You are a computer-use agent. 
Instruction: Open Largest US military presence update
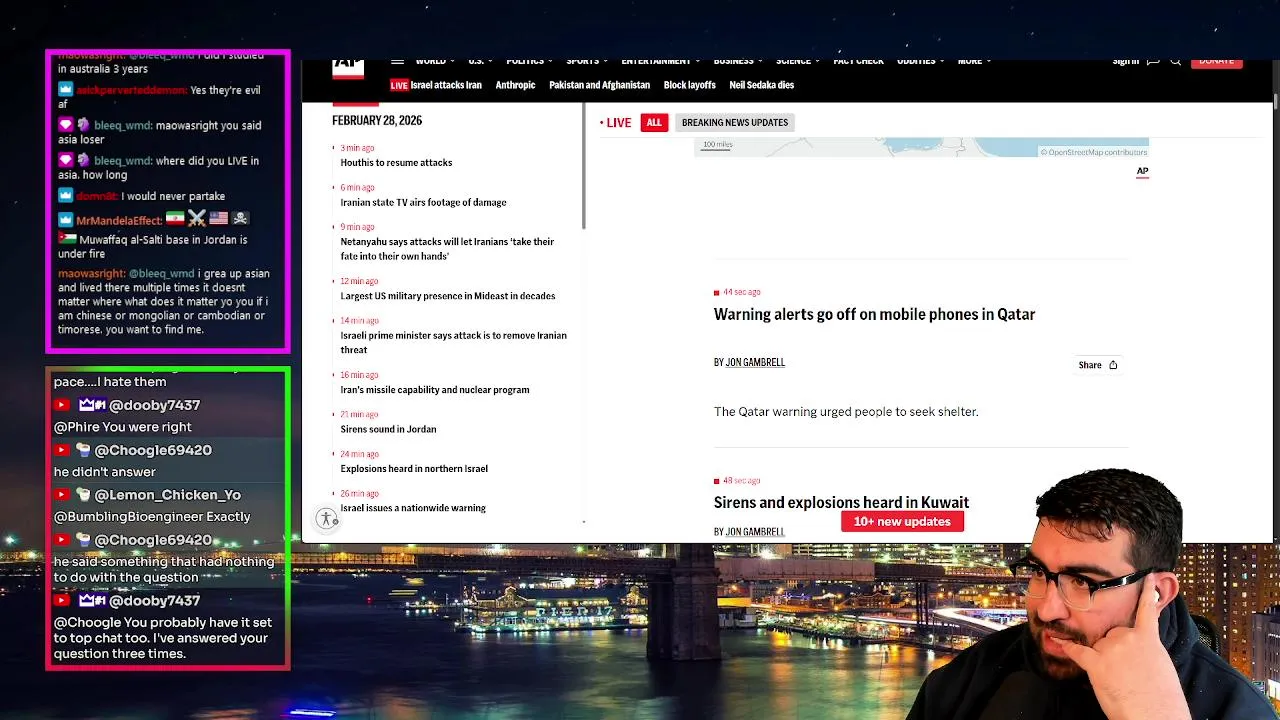pos(447,296)
